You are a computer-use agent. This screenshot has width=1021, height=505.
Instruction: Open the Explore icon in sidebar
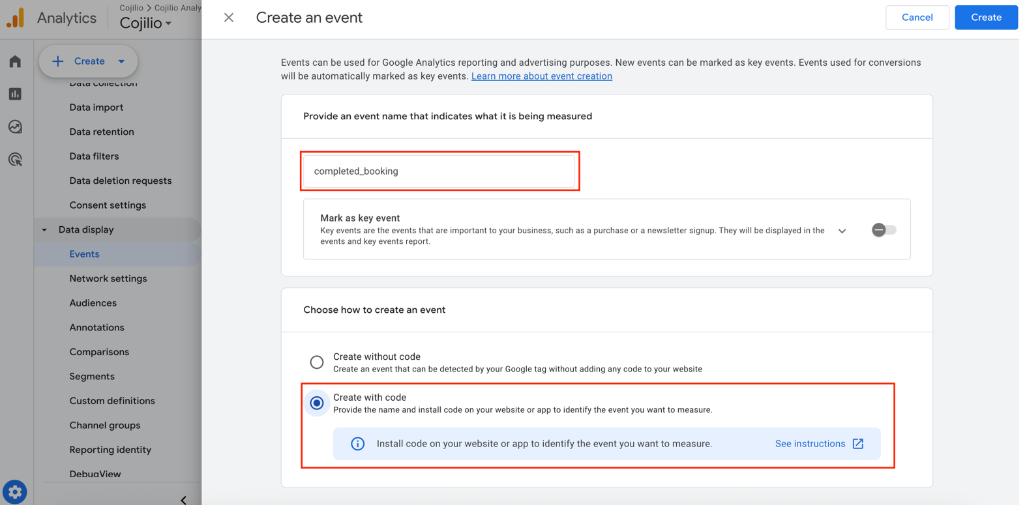pos(15,126)
